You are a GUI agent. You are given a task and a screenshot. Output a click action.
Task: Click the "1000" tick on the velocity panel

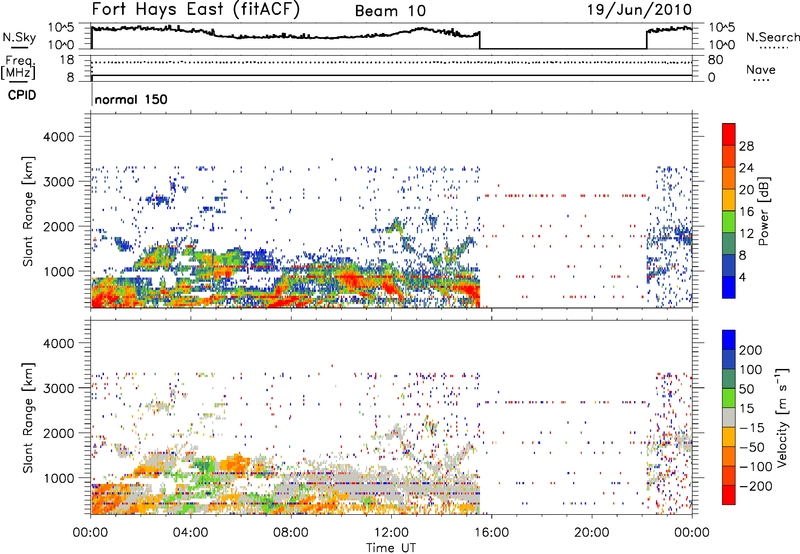(x=58, y=478)
